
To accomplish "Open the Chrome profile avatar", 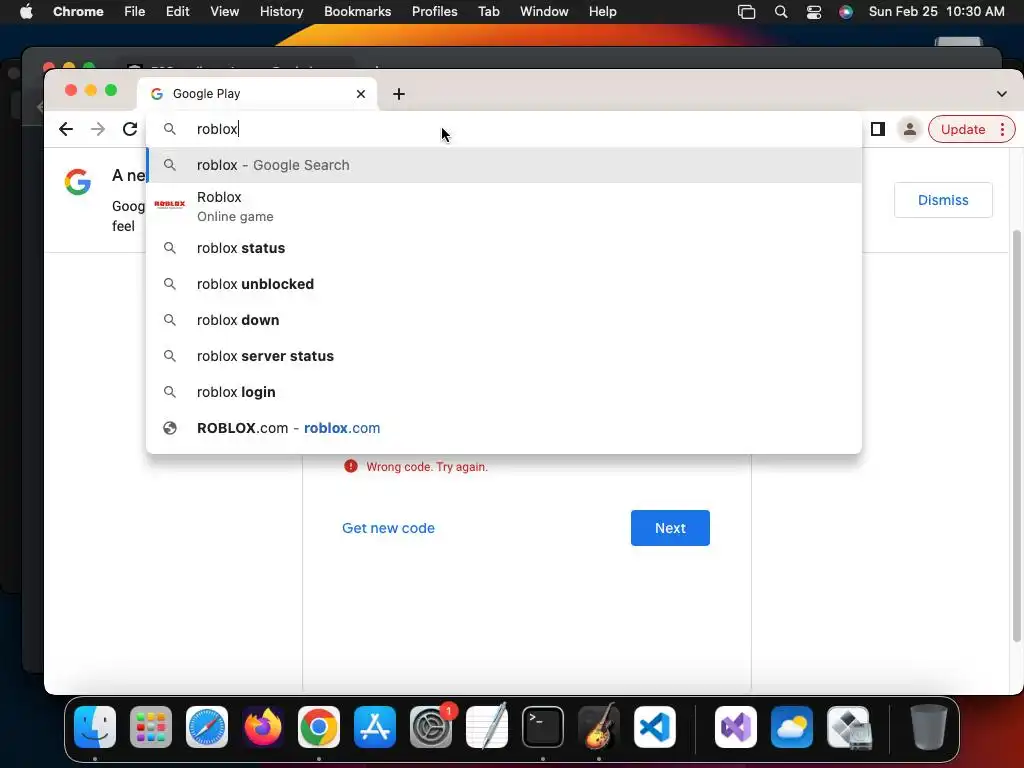I will pyautogui.click(x=909, y=129).
